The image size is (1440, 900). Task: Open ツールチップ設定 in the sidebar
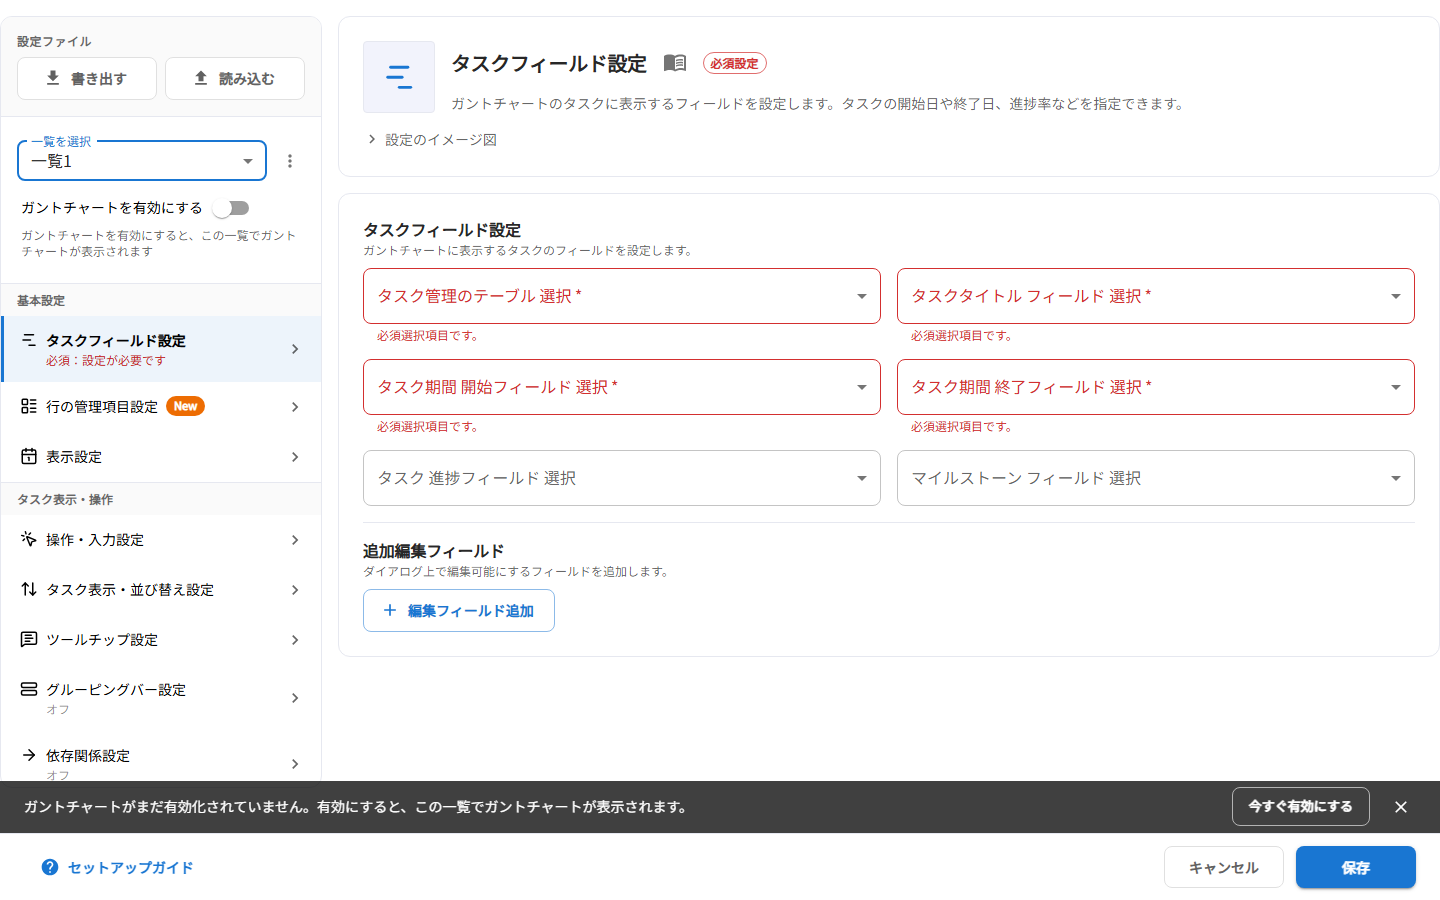(x=161, y=640)
